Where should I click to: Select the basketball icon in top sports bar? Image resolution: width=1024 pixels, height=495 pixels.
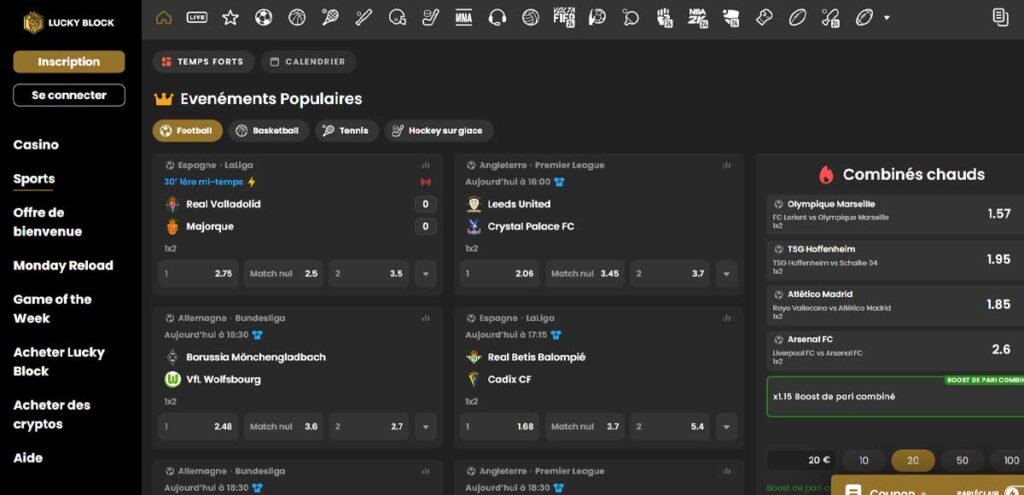[x=296, y=18]
